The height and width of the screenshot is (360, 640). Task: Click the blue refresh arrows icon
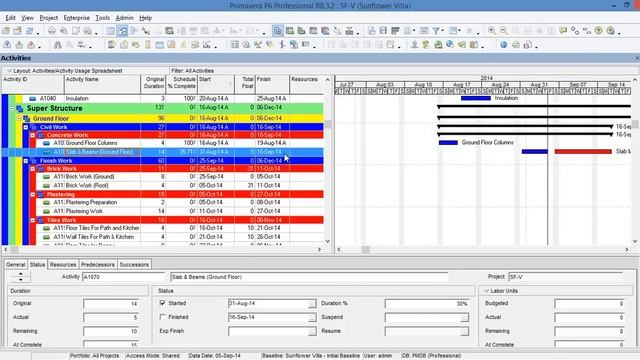(x=29, y=31)
